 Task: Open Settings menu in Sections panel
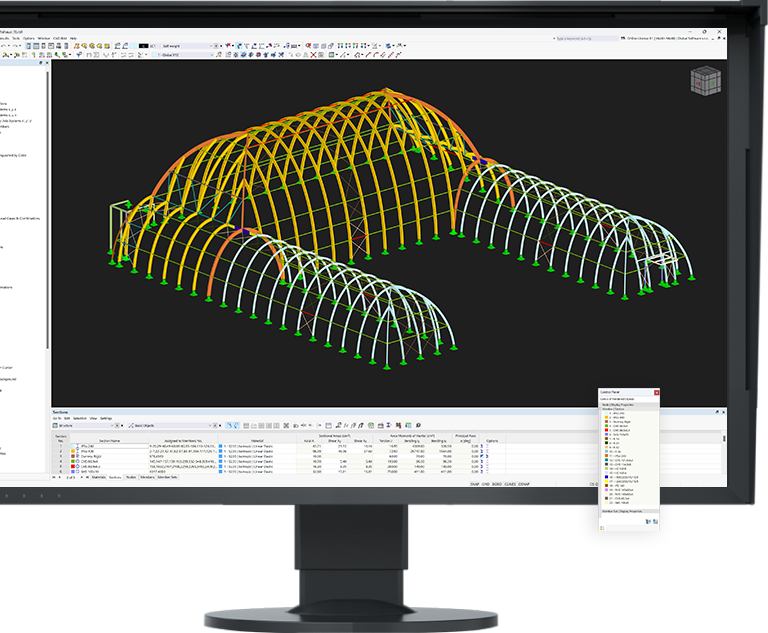[x=106, y=418]
